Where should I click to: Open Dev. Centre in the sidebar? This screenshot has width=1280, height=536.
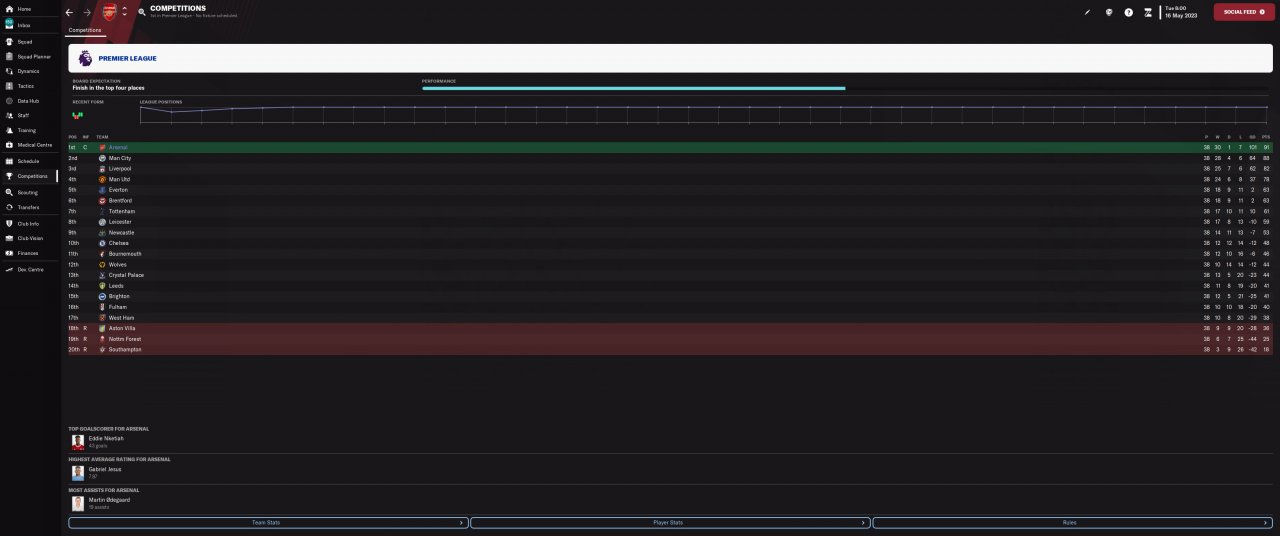click(30, 269)
